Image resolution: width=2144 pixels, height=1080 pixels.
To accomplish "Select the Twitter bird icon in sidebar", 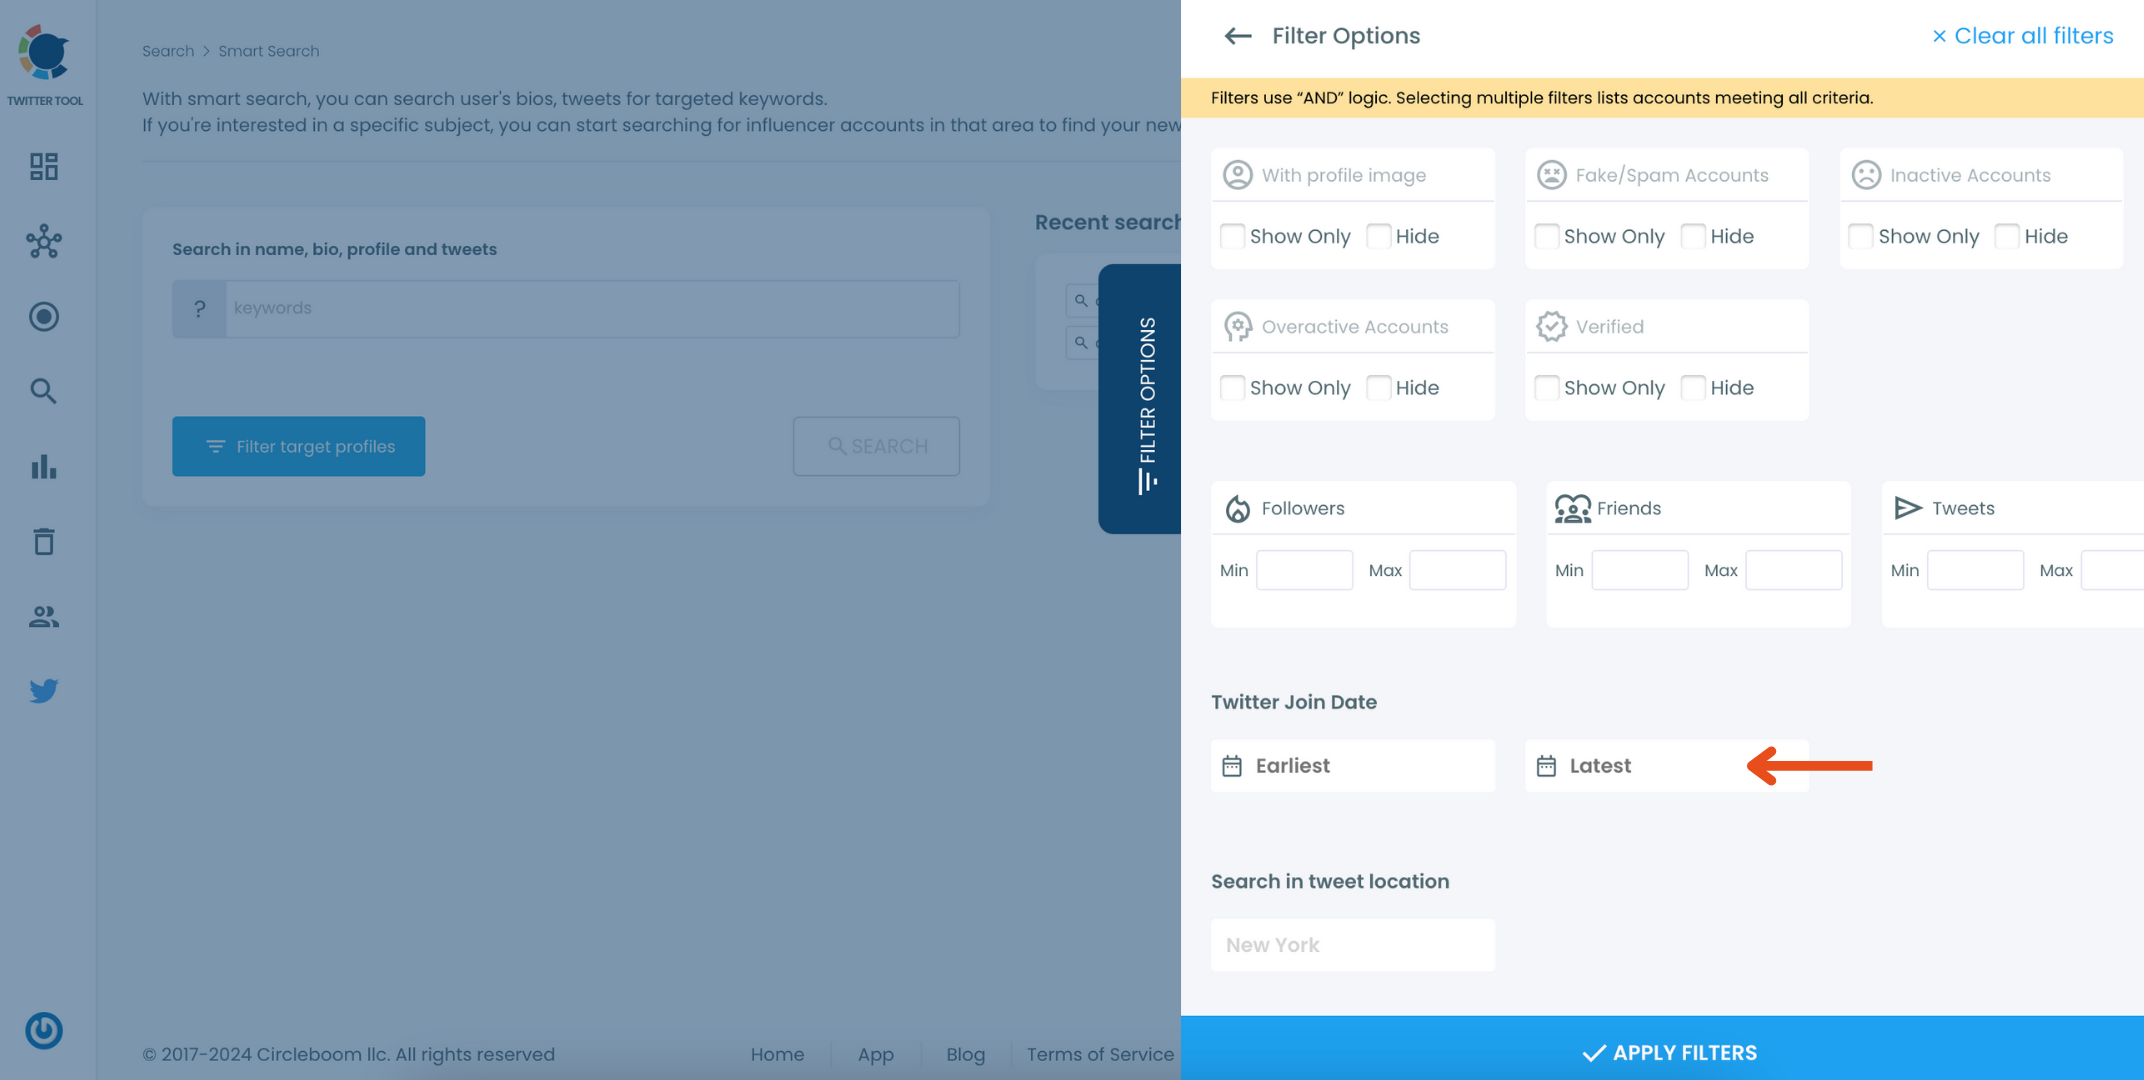I will [x=43, y=690].
